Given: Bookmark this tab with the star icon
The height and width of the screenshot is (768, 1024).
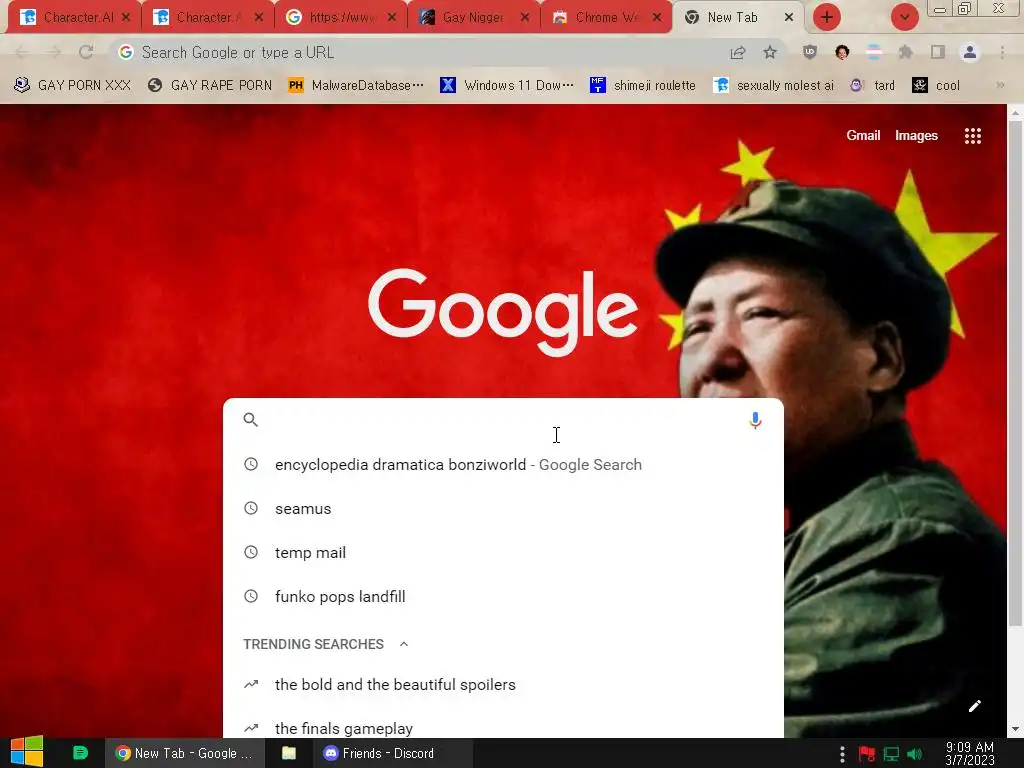Looking at the screenshot, I should (x=770, y=52).
